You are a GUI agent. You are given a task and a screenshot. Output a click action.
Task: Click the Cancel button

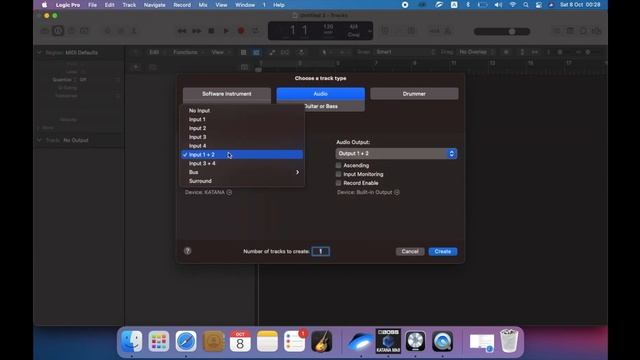point(410,251)
